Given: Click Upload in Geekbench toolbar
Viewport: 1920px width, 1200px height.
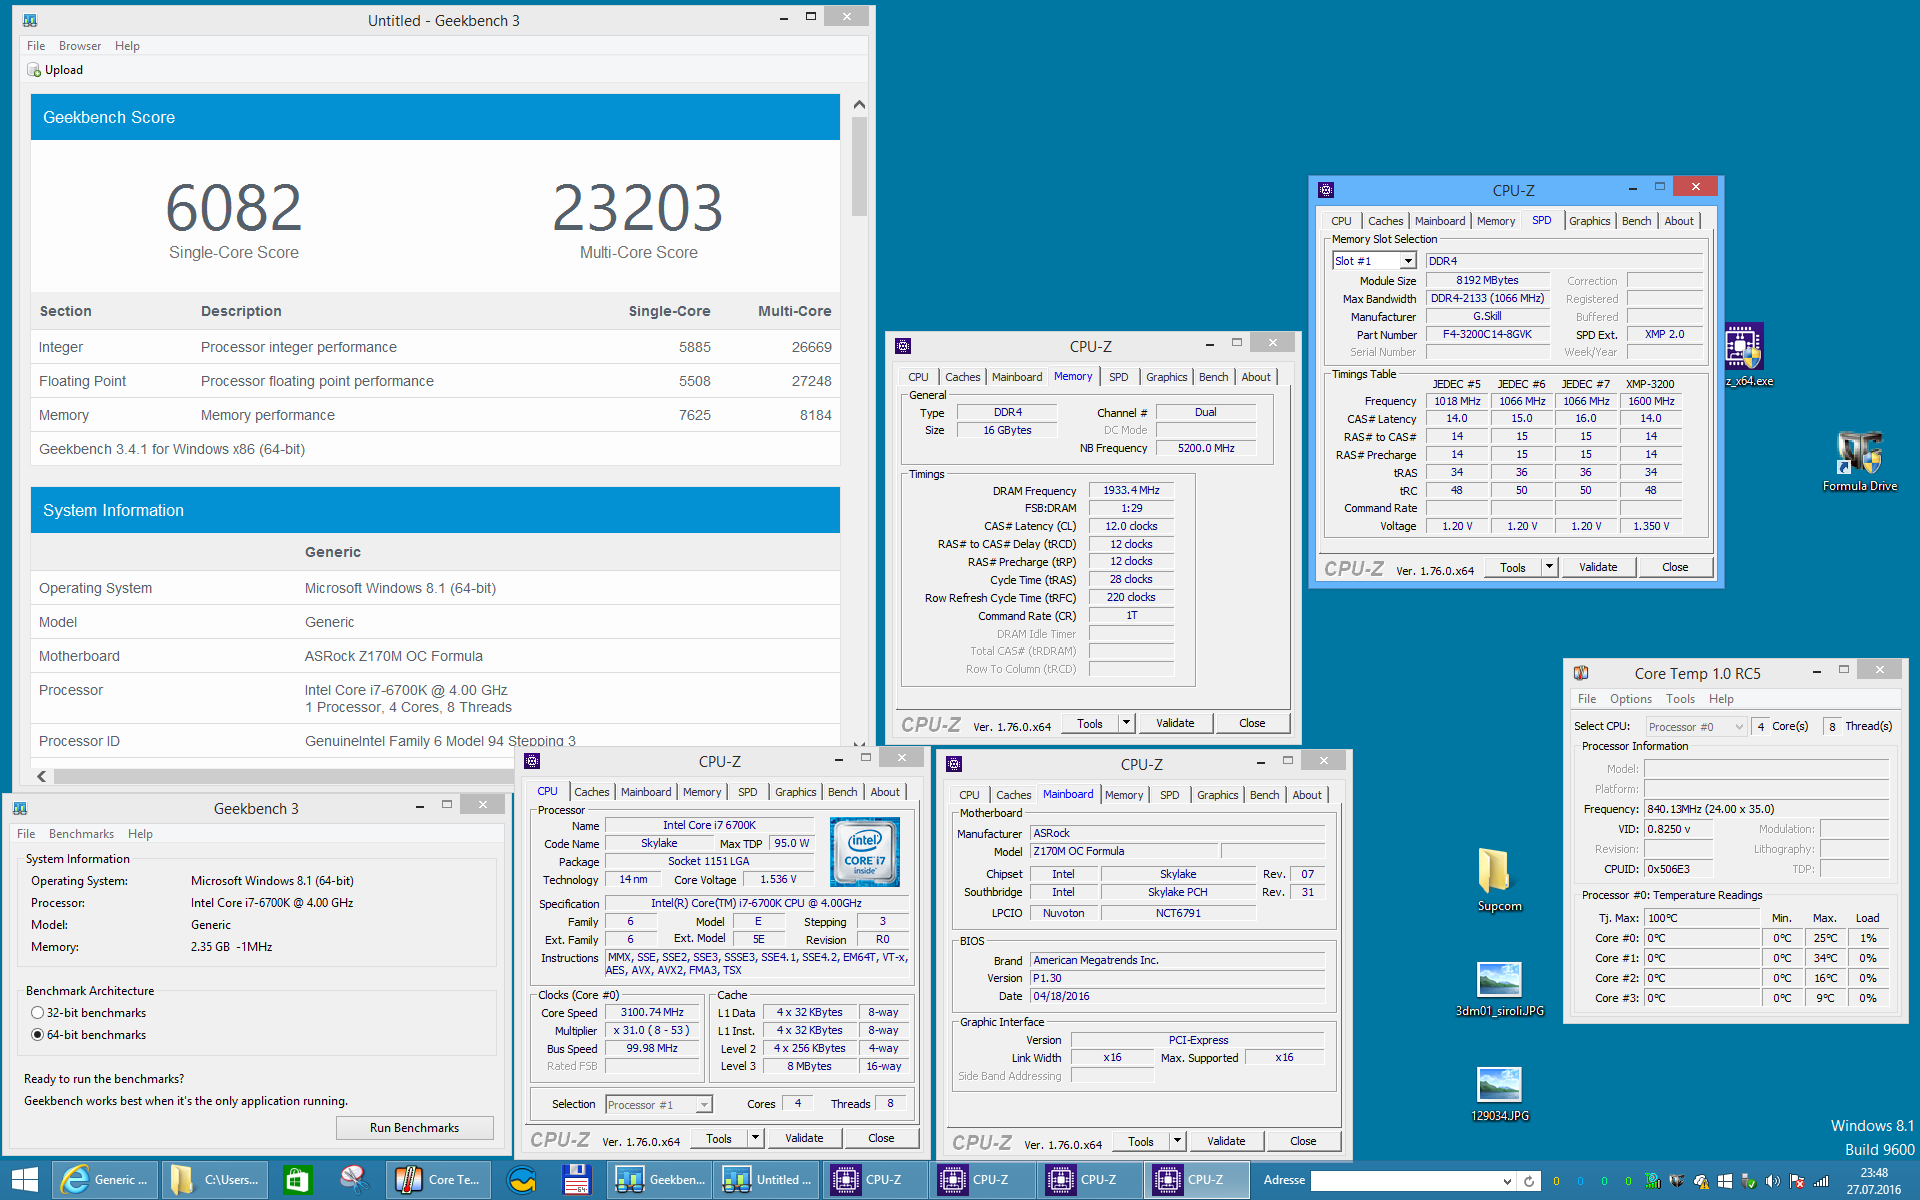Looking at the screenshot, I should [55, 70].
